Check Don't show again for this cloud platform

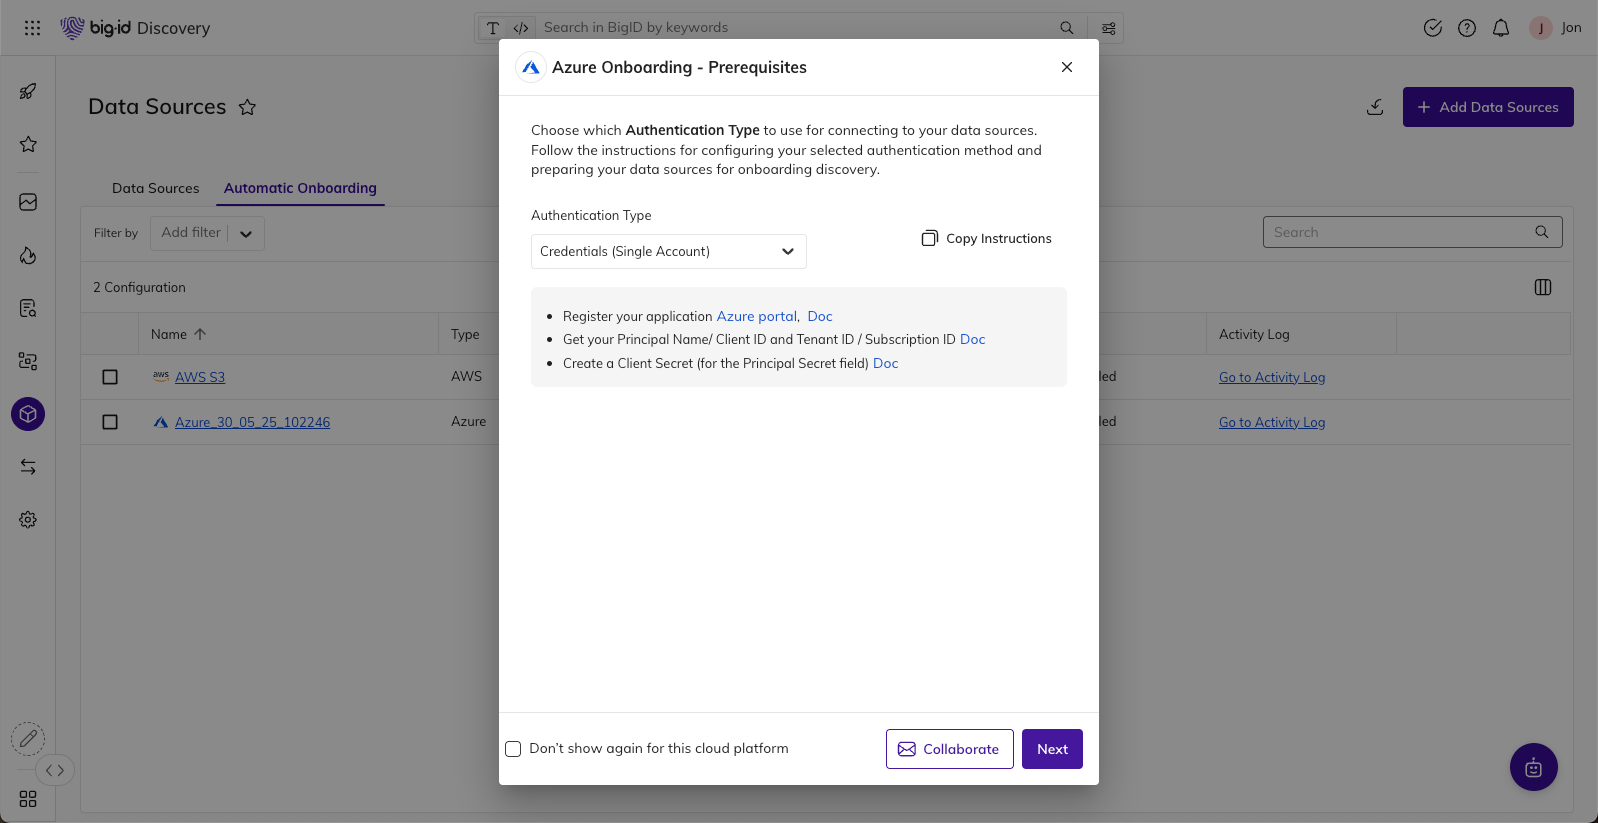[x=513, y=749]
